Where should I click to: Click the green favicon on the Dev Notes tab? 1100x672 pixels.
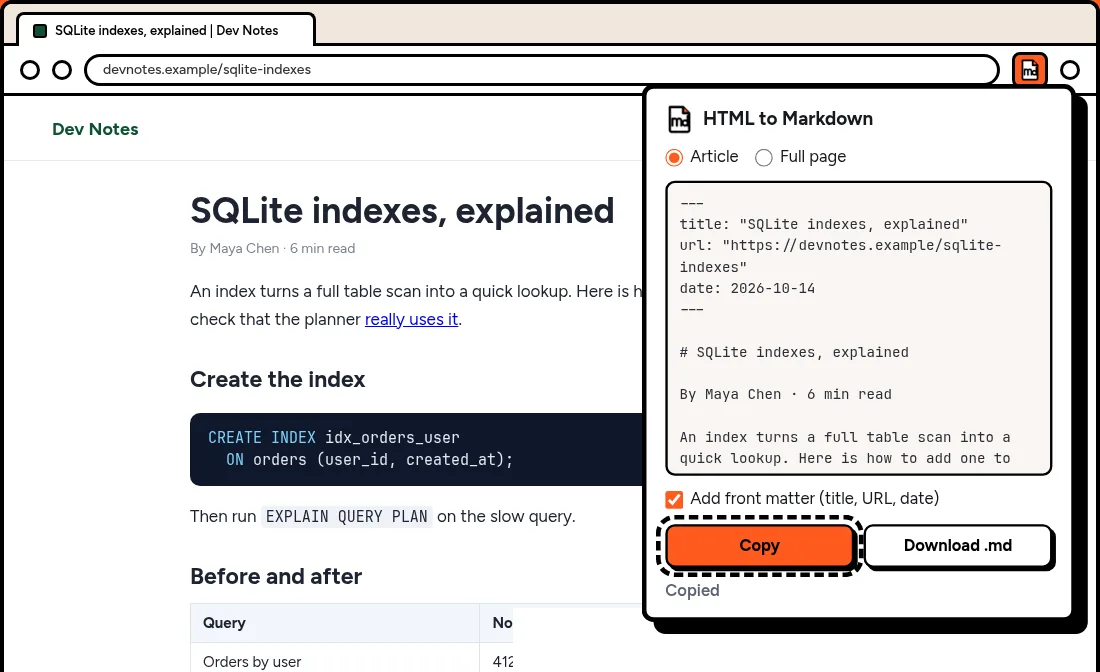[40, 30]
